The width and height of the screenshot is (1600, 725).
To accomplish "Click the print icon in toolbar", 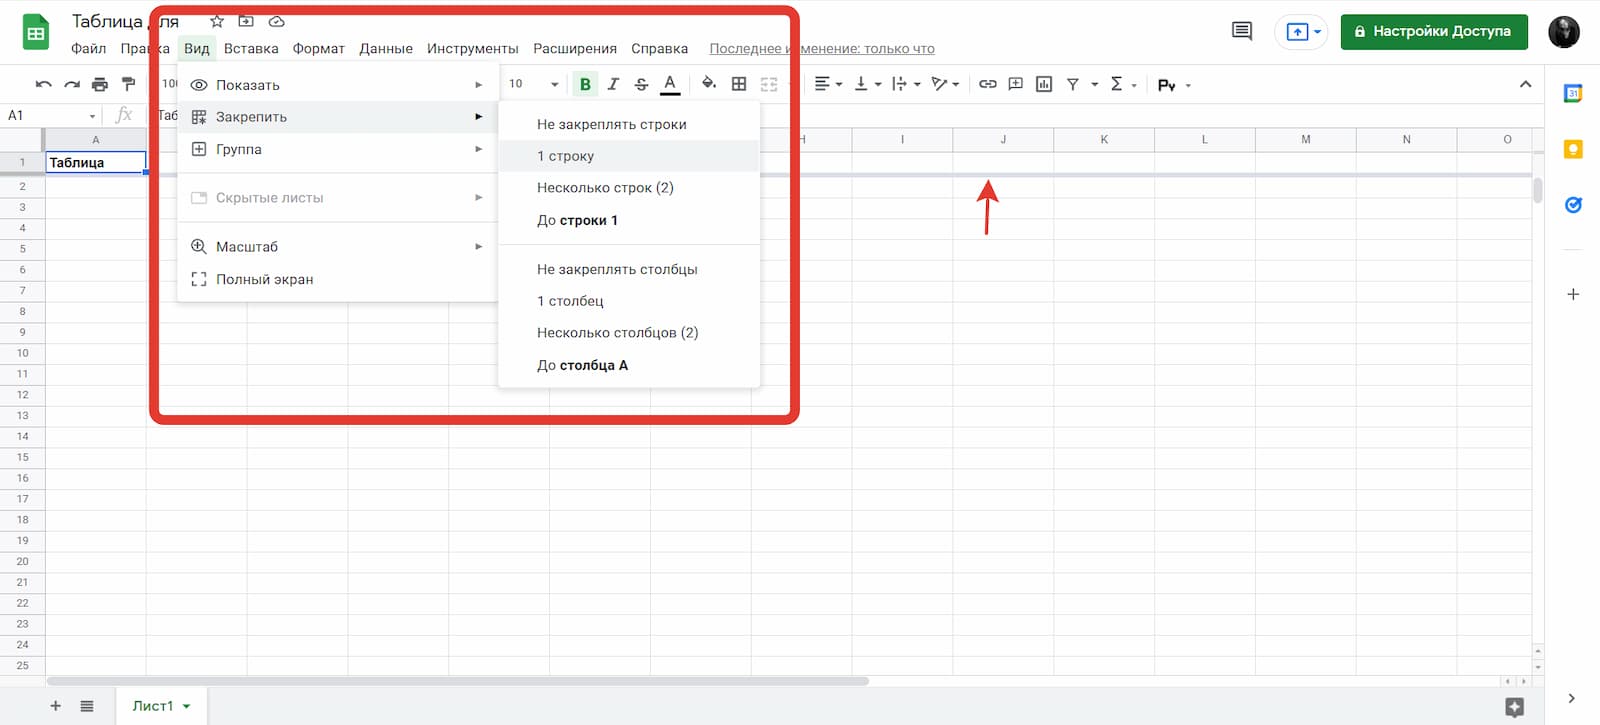I will coord(99,85).
